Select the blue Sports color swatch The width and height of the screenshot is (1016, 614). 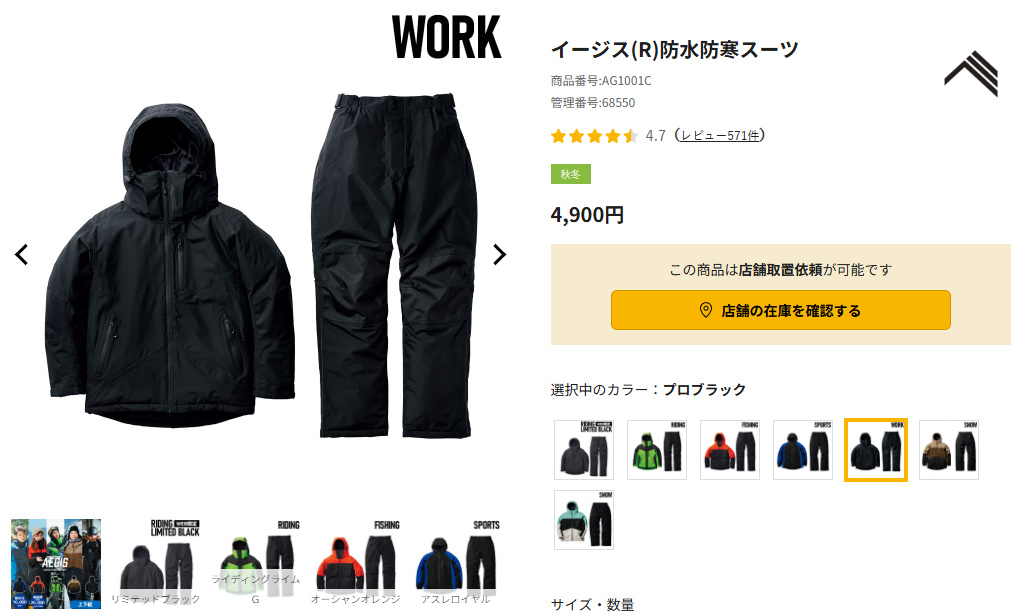click(803, 449)
